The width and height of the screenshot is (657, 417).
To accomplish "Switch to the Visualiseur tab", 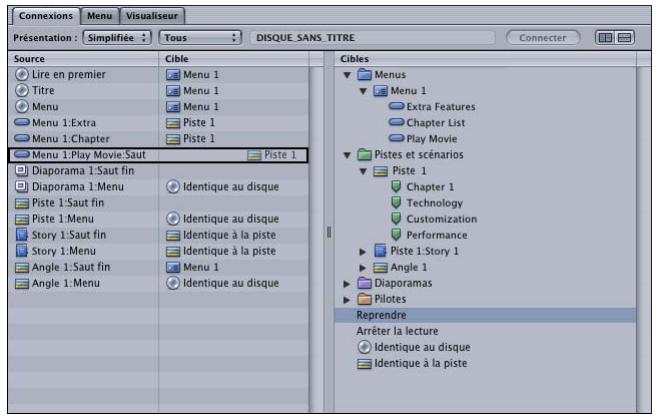I will click(152, 16).
